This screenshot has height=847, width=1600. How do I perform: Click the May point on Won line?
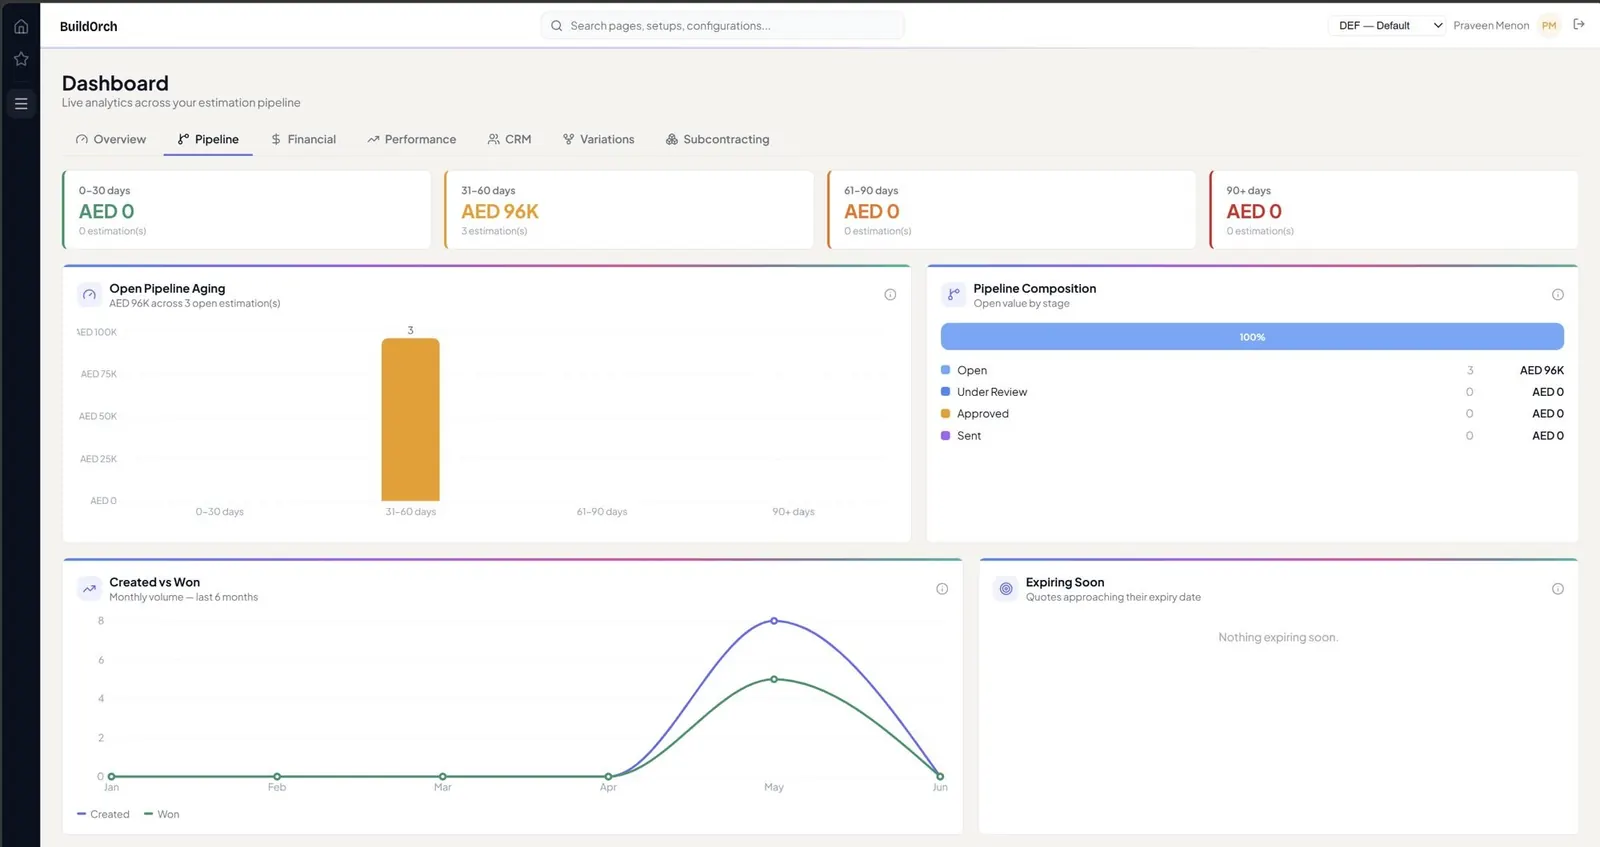(774, 679)
